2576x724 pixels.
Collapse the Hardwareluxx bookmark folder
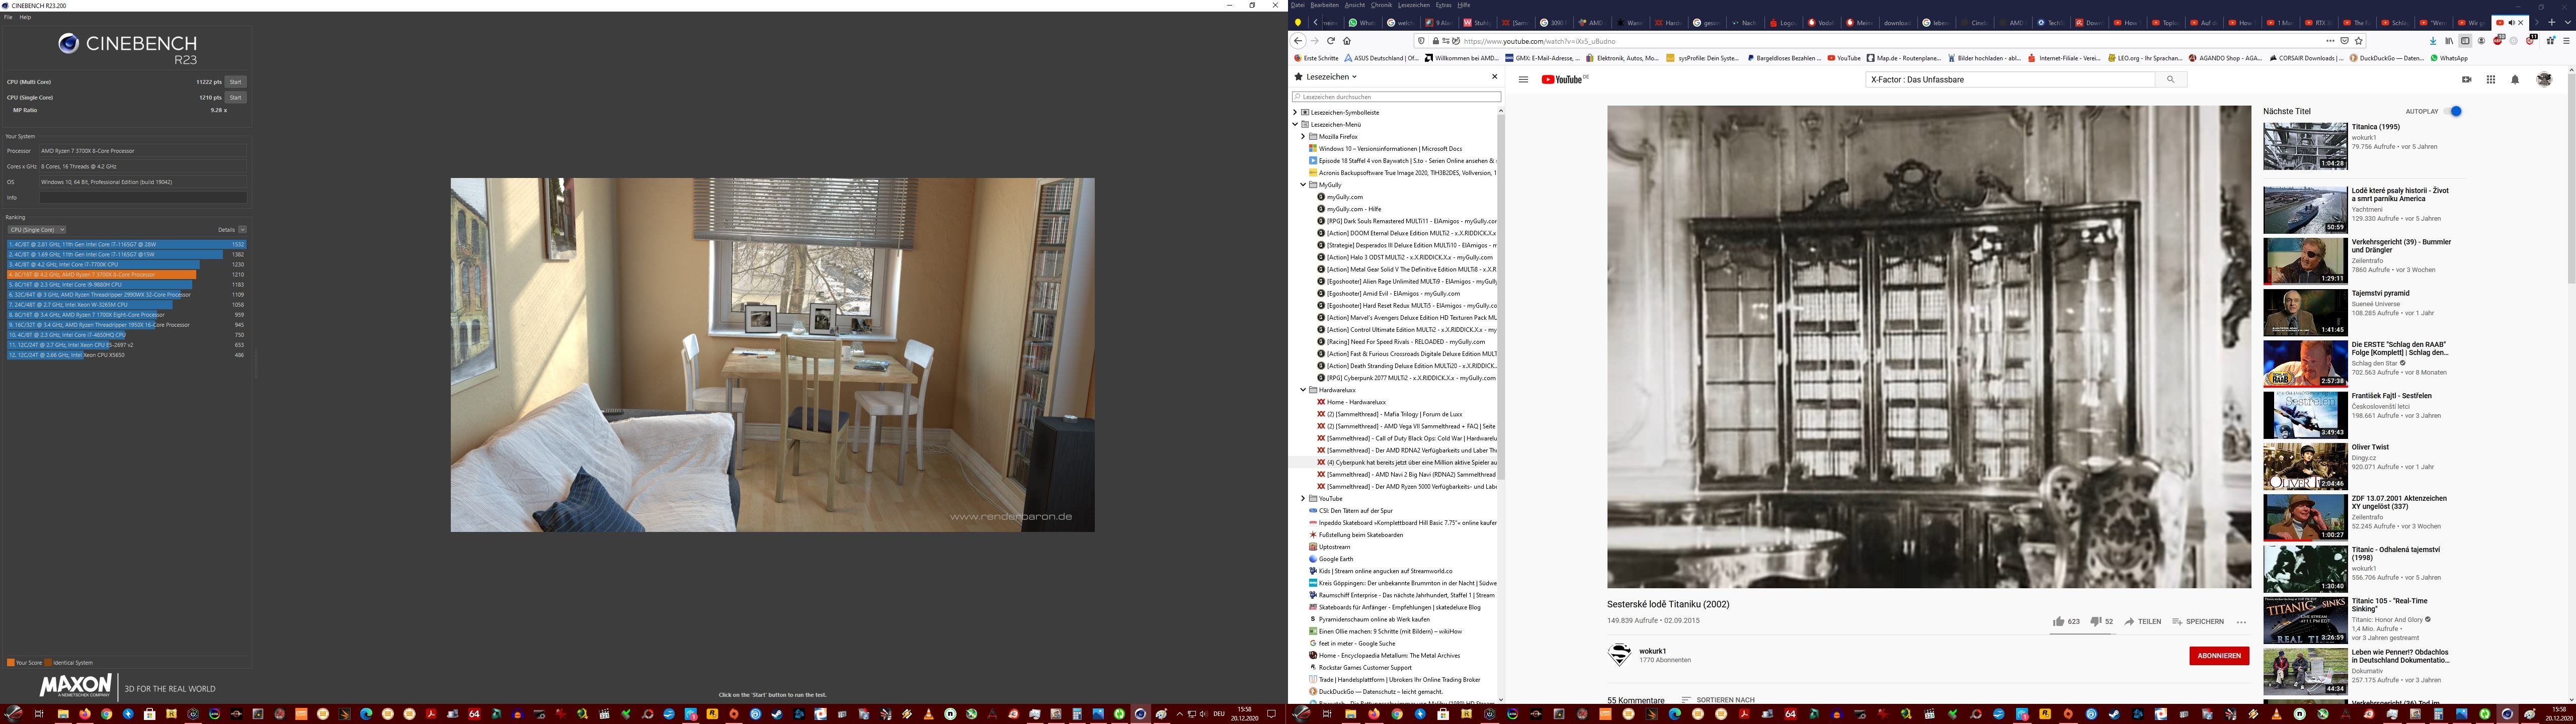(1303, 390)
